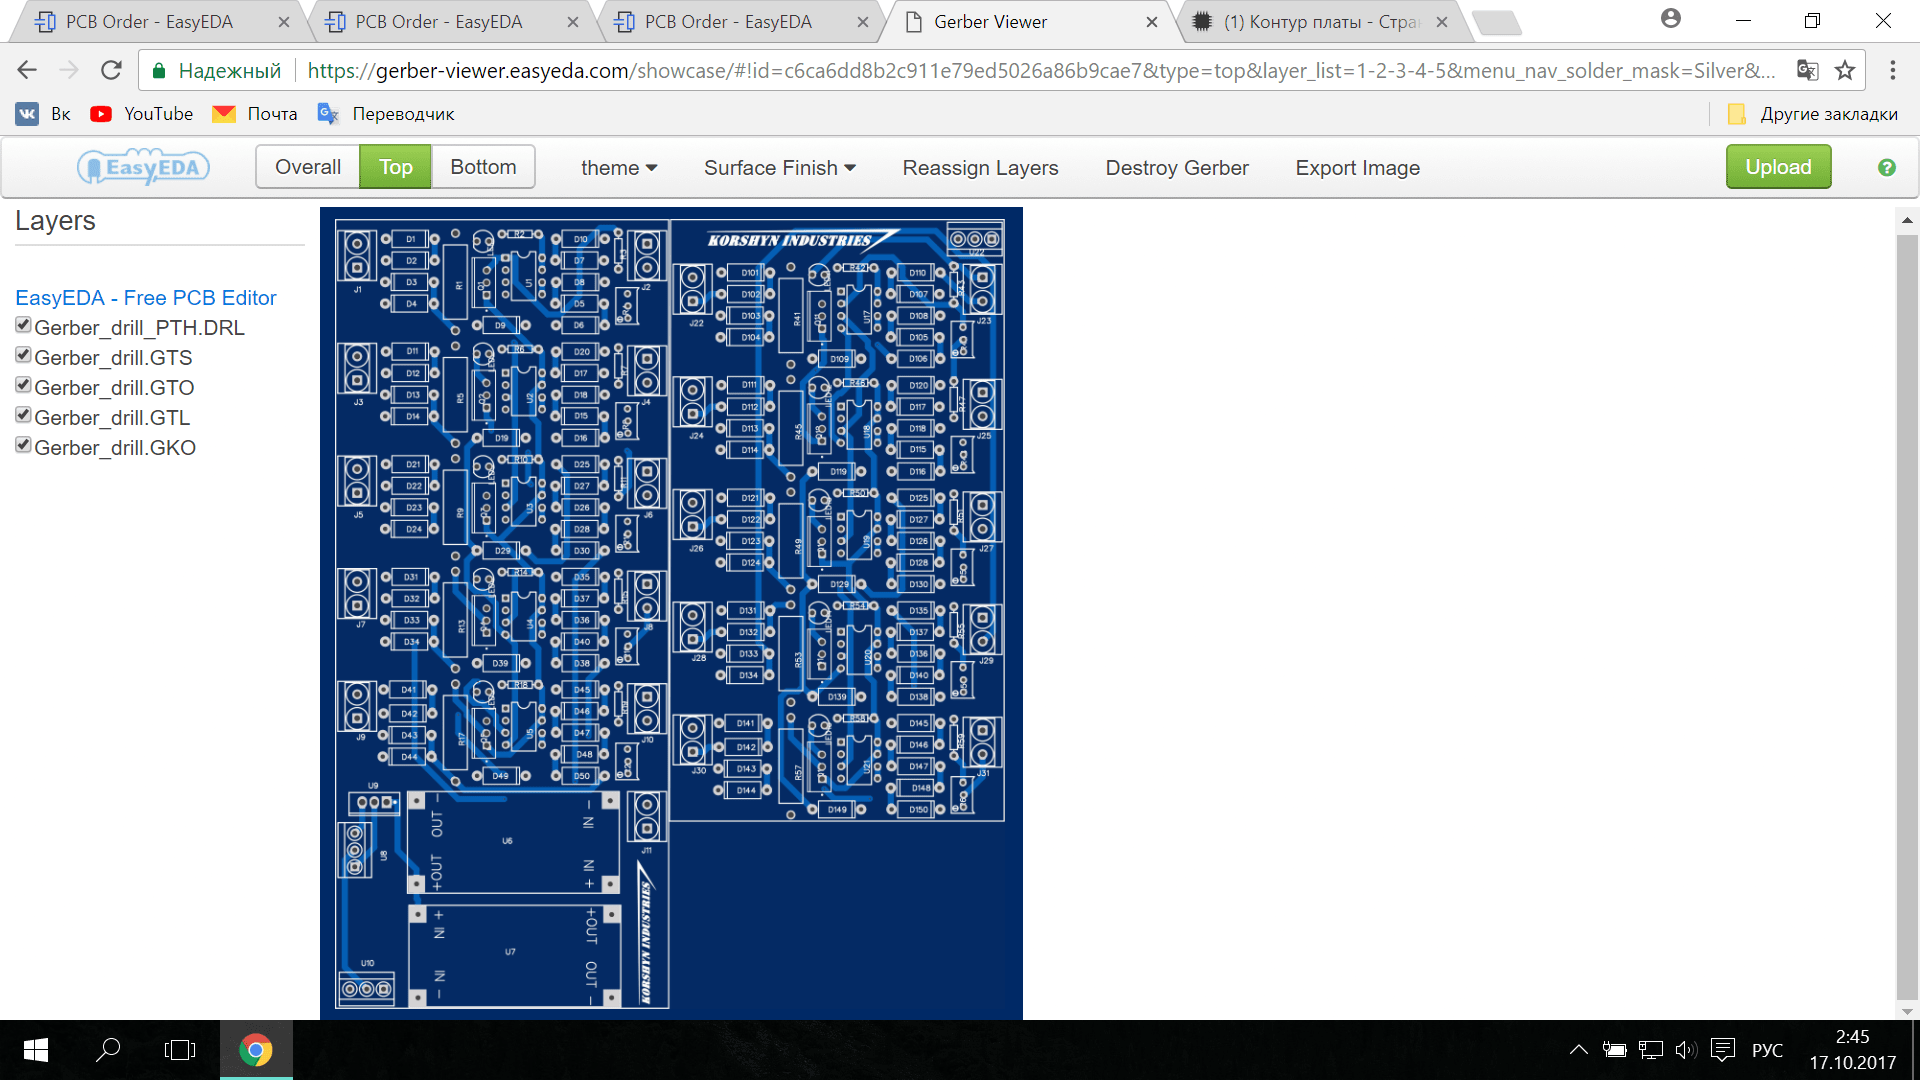Expand the theme dropdown
The width and height of the screenshot is (1920, 1080).
tap(618, 168)
